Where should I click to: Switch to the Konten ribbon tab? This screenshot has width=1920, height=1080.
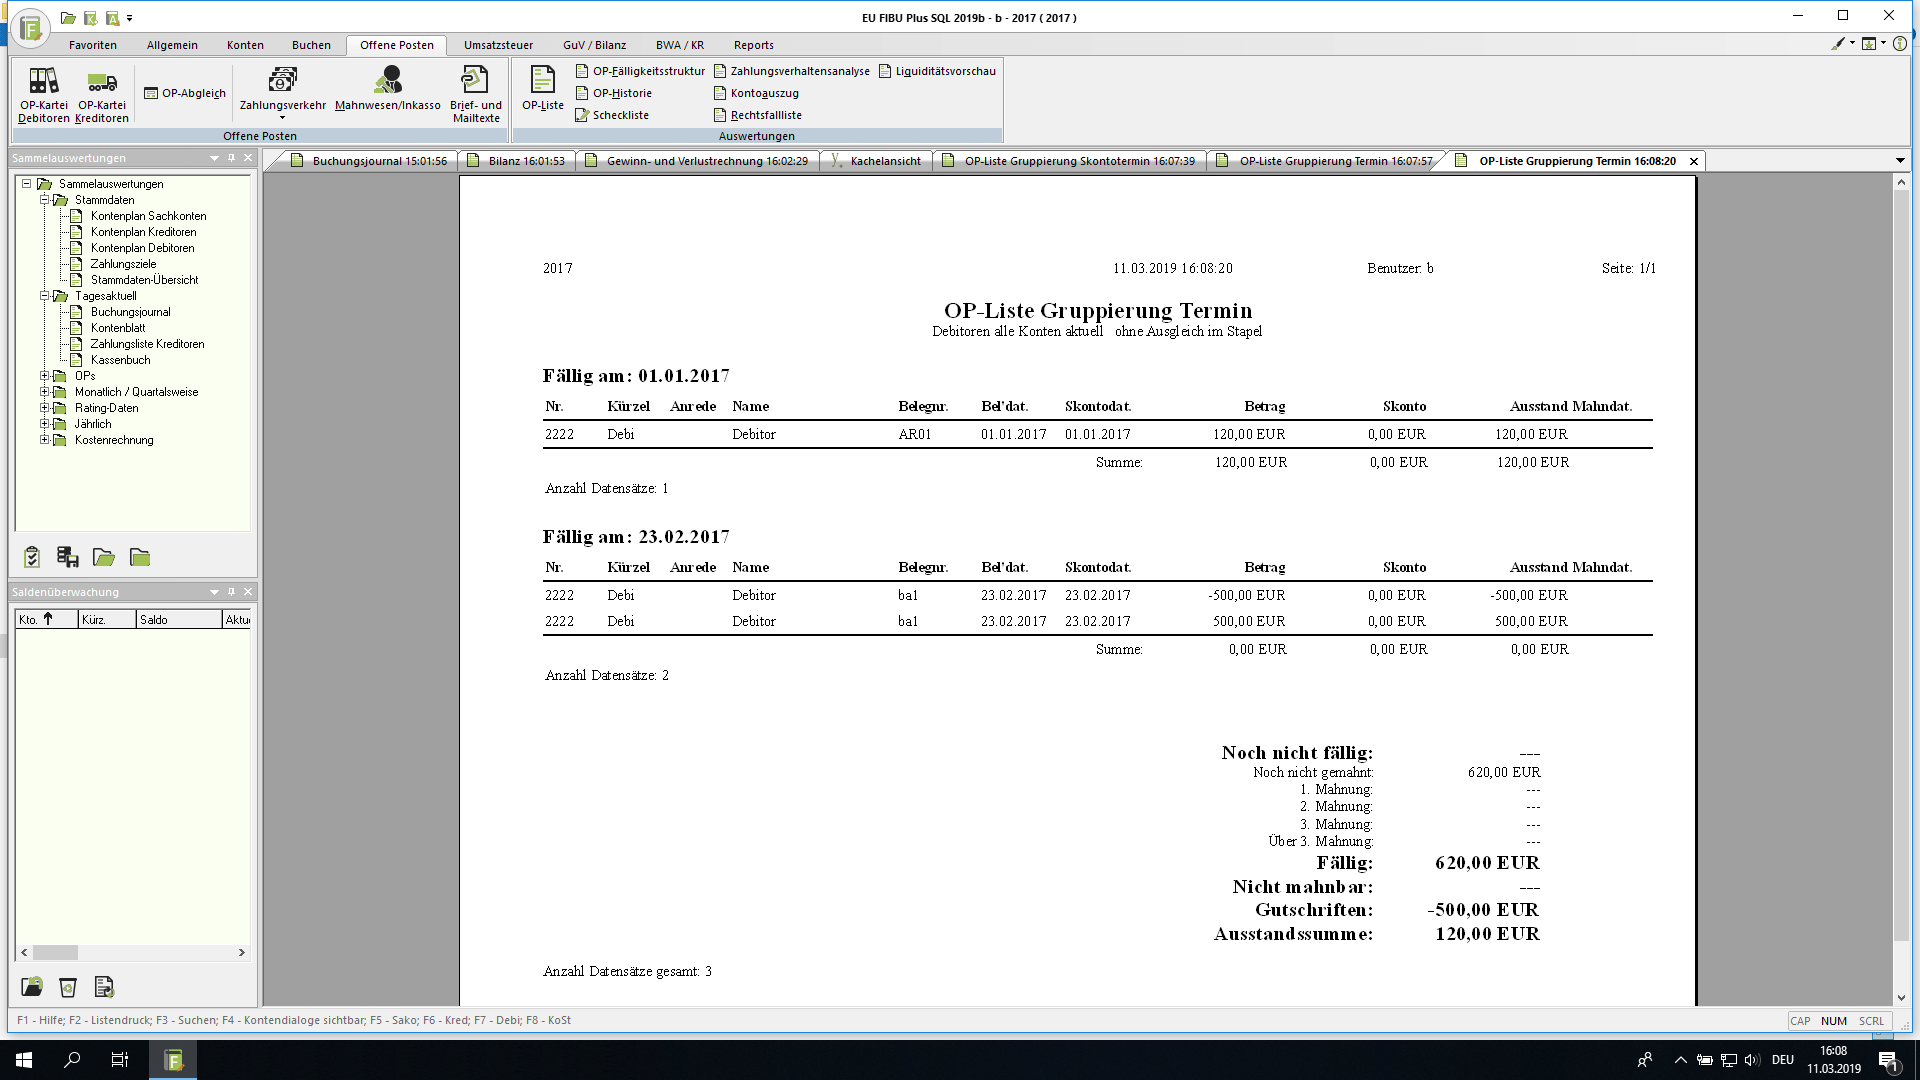[245, 45]
